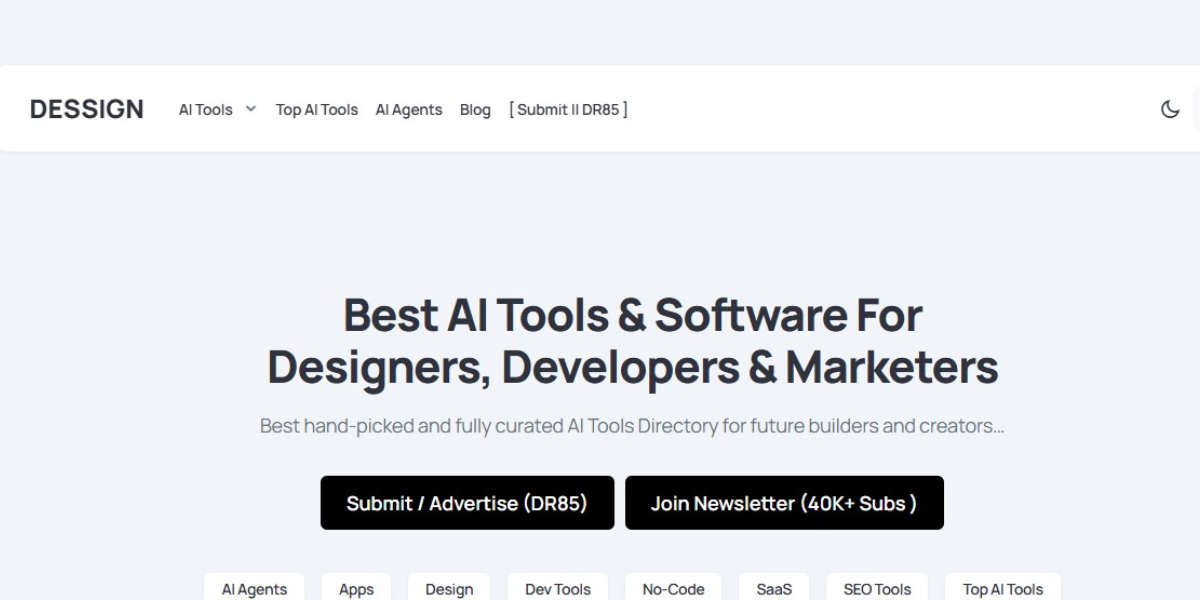
Task: Select the SEO Tools category chip
Action: tap(877, 588)
